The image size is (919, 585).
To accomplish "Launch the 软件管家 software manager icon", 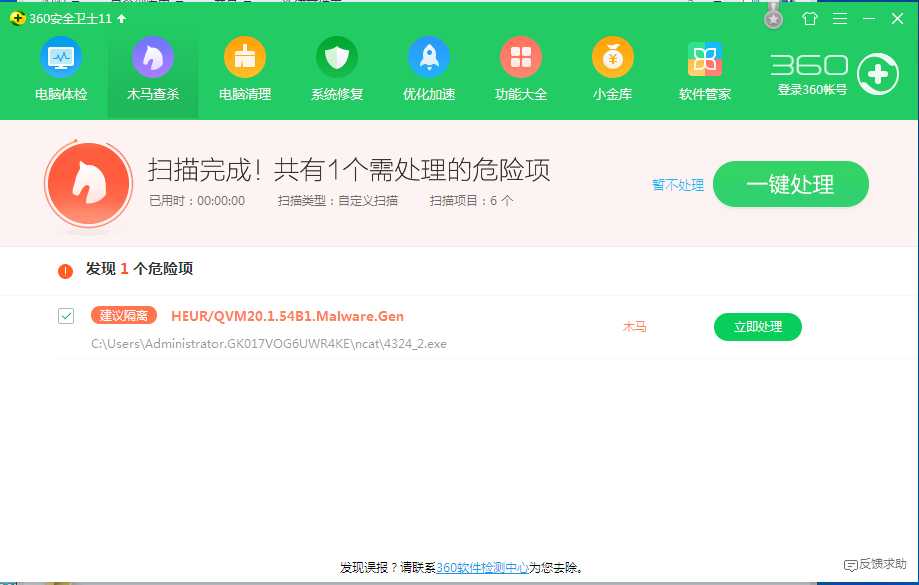I will (x=705, y=68).
